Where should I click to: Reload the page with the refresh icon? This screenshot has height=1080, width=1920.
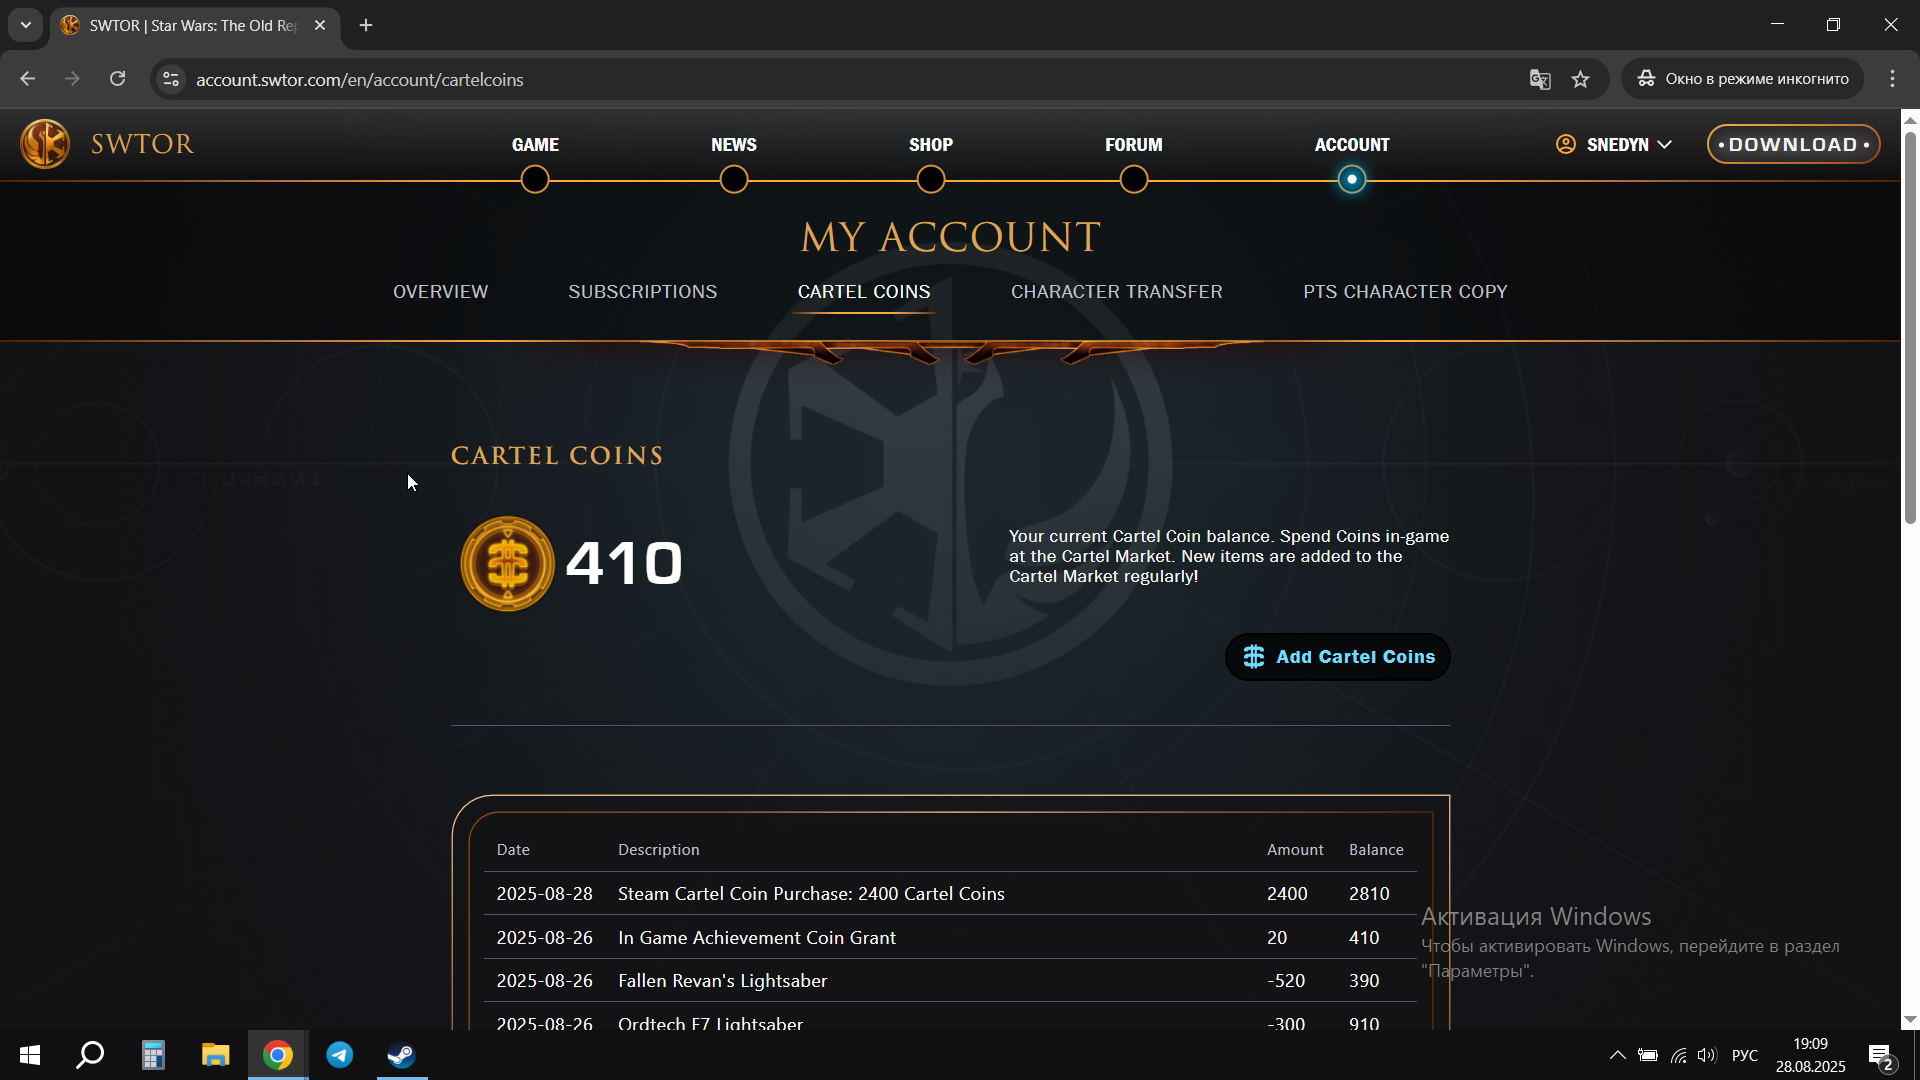point(117,79)
